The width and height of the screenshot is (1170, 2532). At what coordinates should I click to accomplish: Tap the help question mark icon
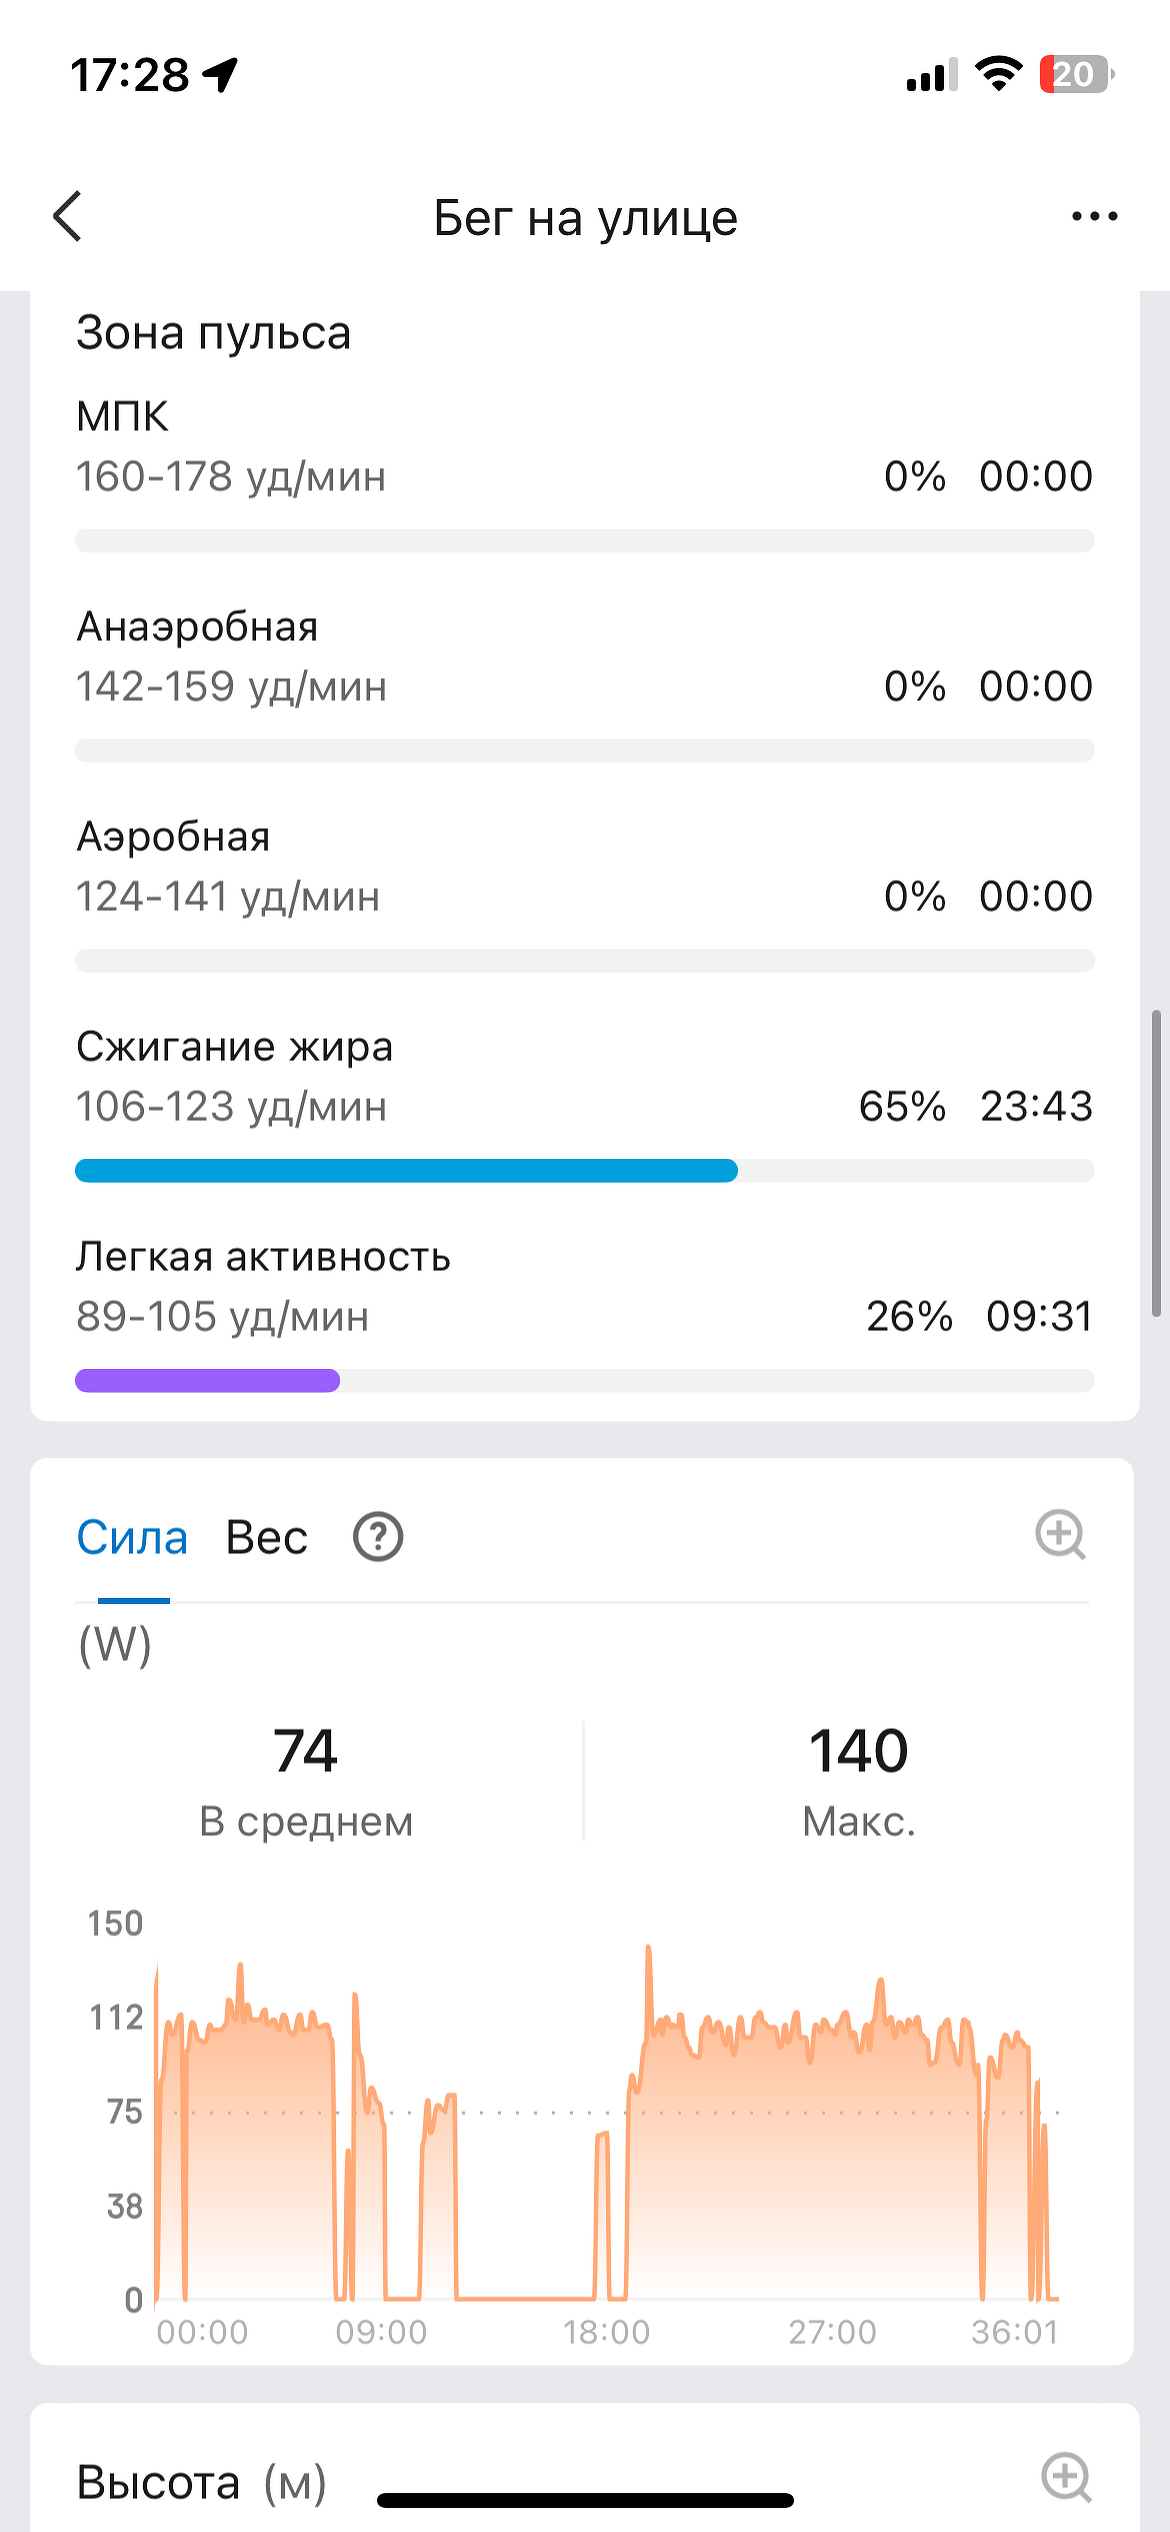point(378,1537)
